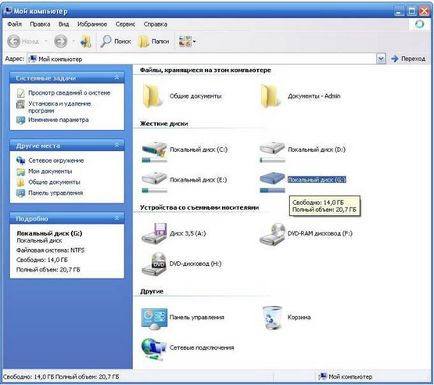Open the Правка menu
434x385 pixels.
point(40,24)
